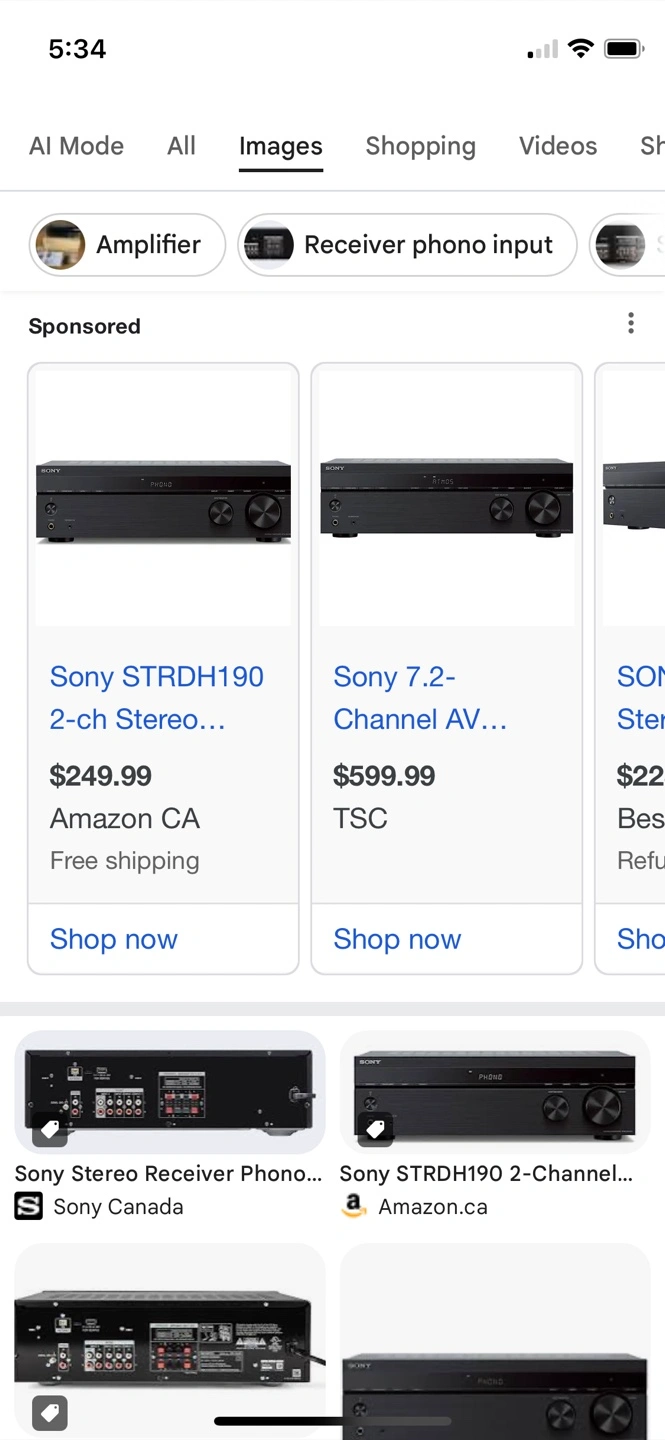Viewport: 665px width, 1440px height.
Task: Switch to the AI Mode tab
Action: [76, 146]
